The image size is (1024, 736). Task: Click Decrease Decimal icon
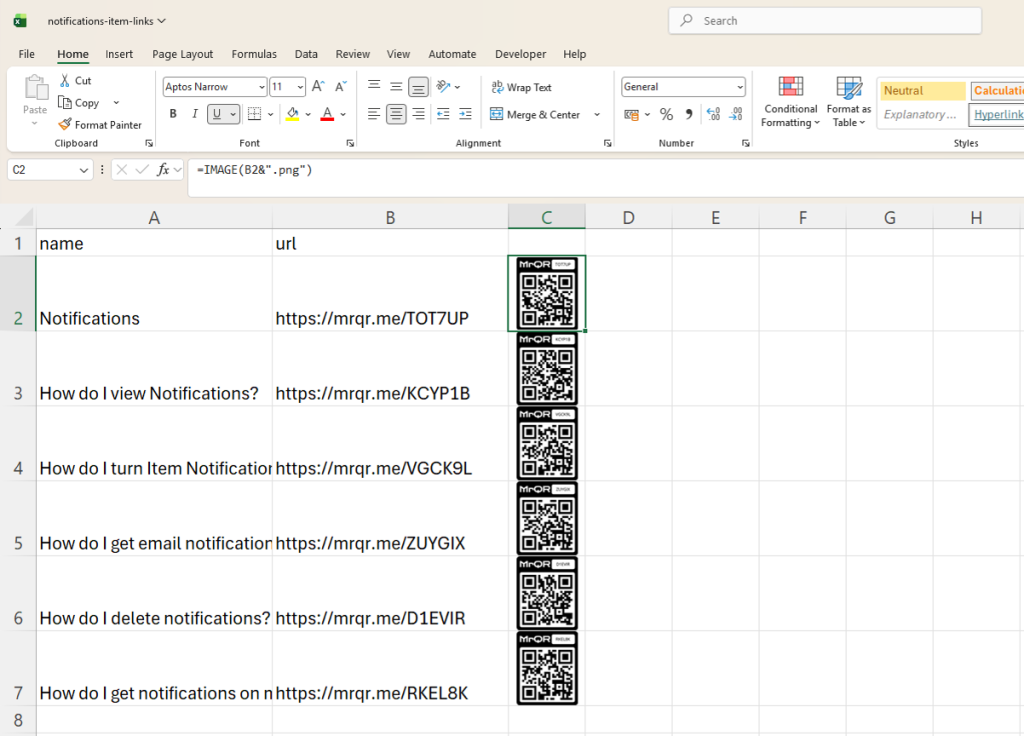(736, 115)
